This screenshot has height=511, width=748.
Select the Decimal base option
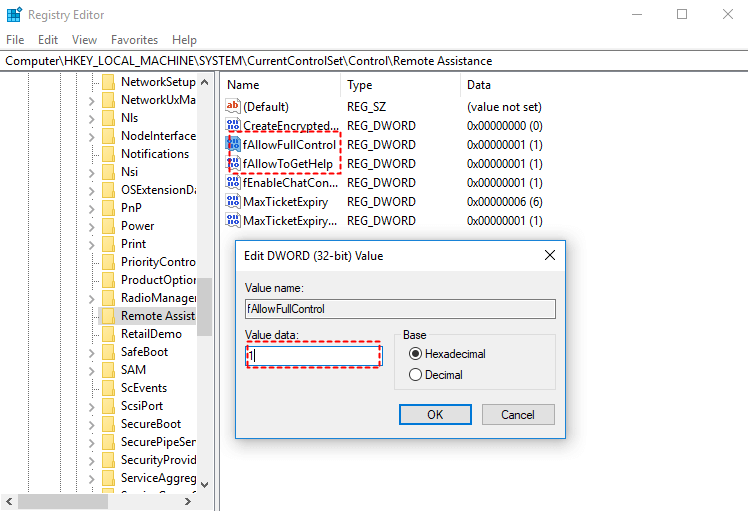416,375
